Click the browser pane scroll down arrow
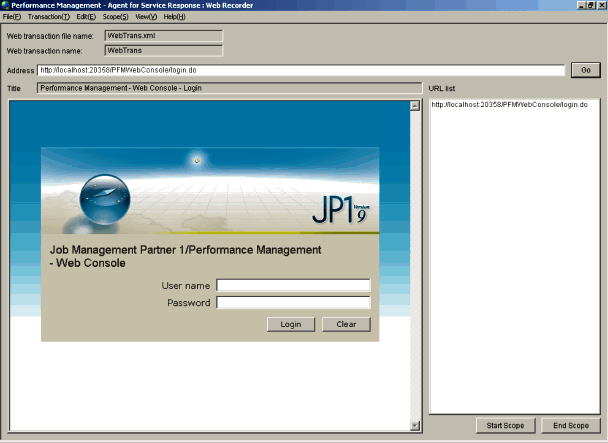Viewport: 608px width, 443px height. (x=415, y=426)
